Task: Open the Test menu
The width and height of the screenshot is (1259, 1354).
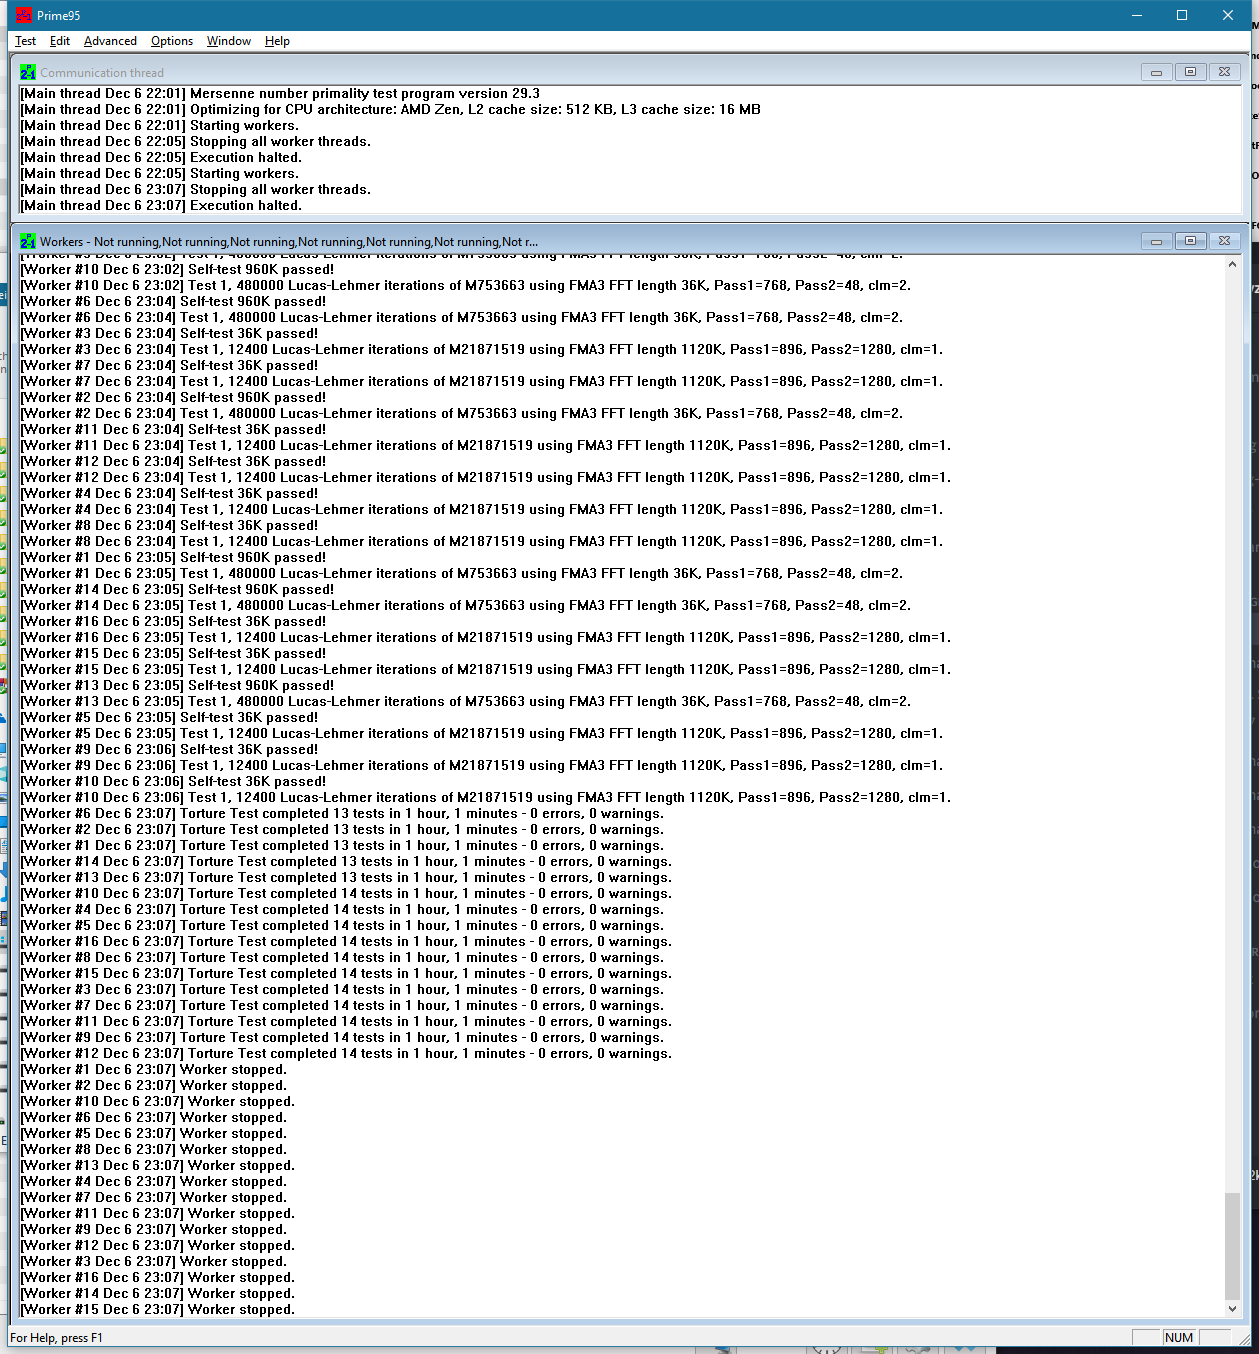Action: 25,41
